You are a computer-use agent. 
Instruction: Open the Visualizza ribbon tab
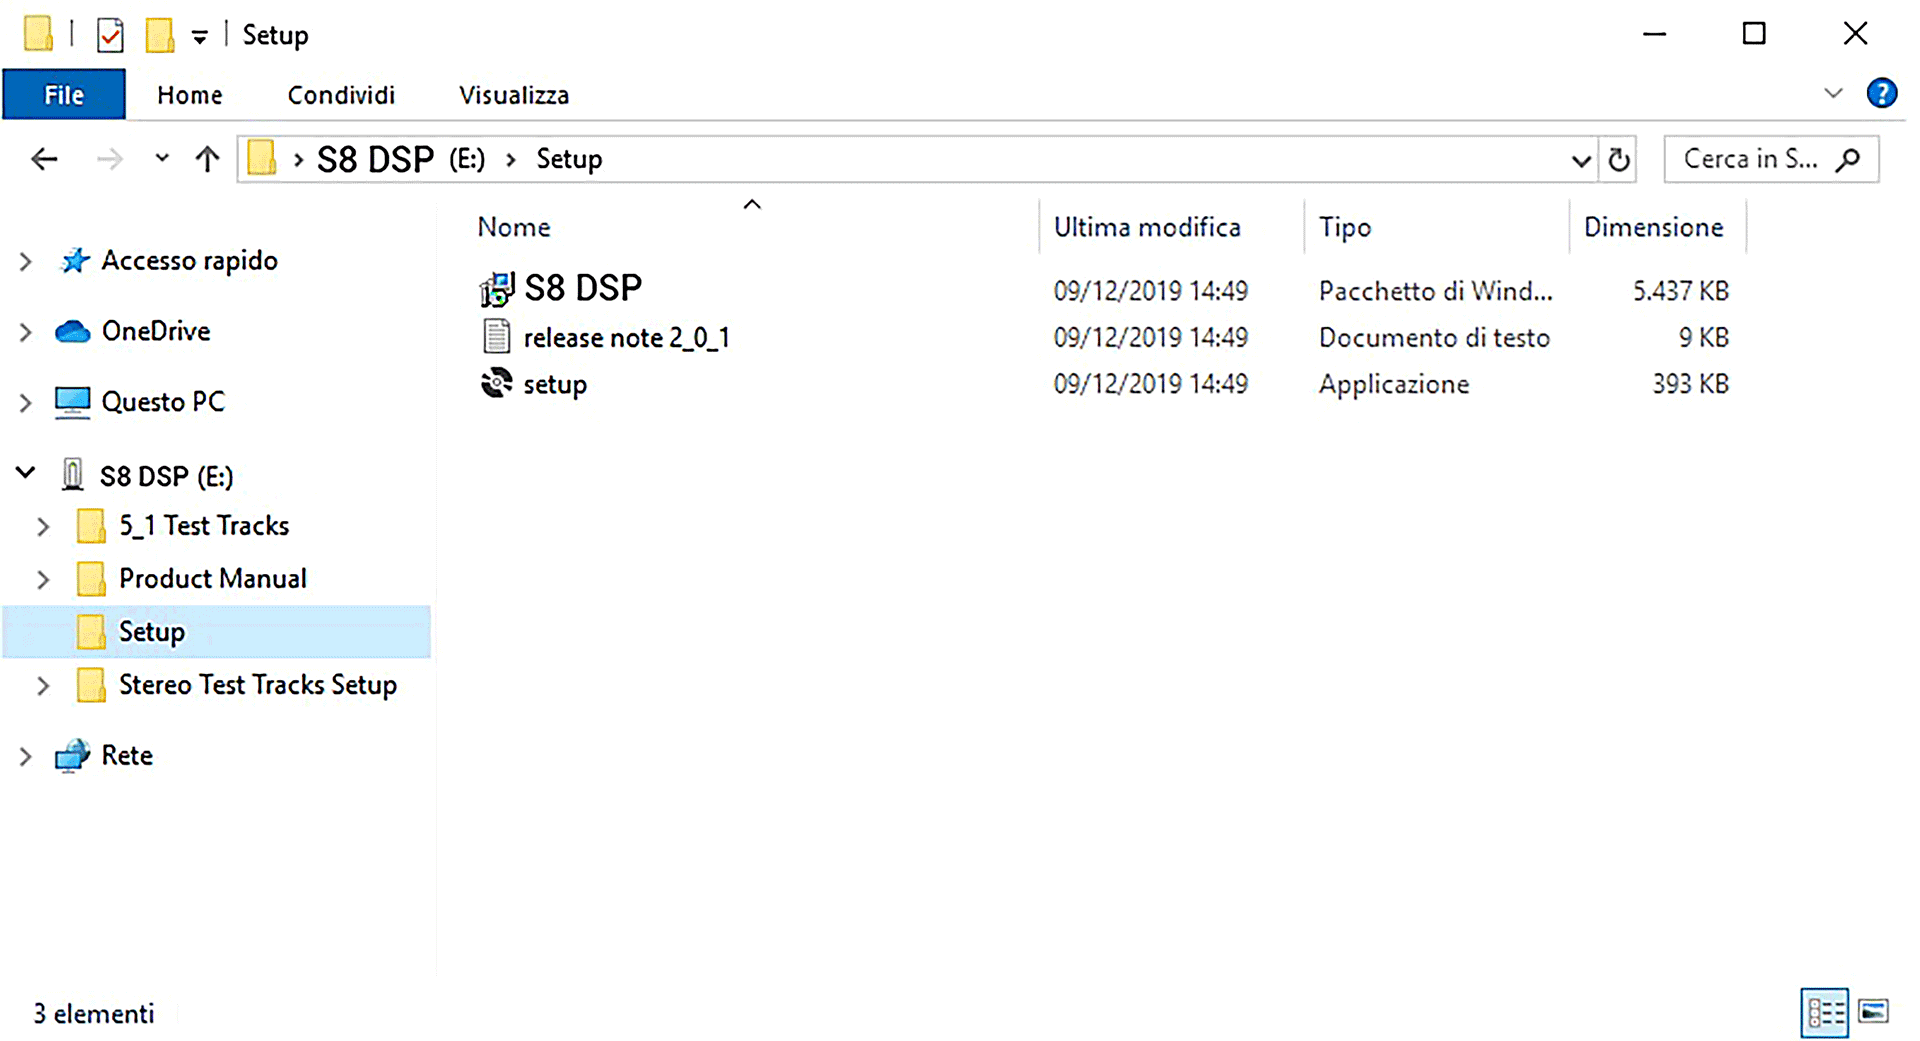pos(513,95)
